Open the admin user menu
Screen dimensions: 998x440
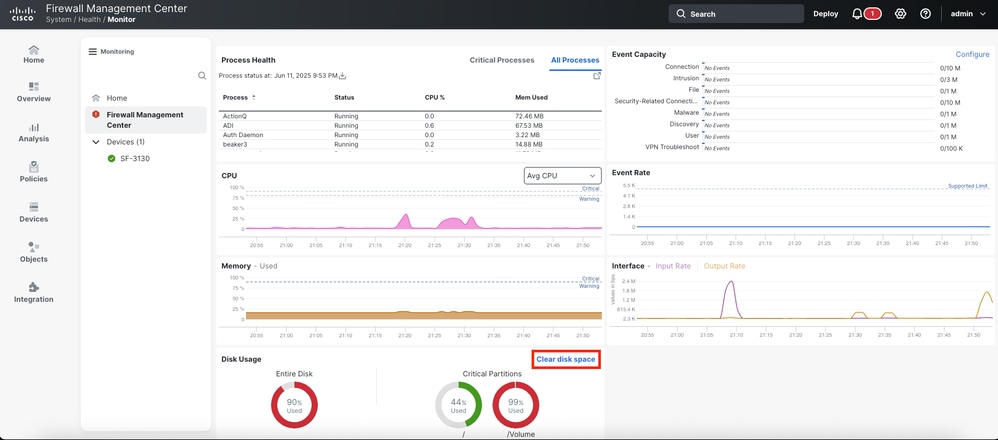(968, 14)
